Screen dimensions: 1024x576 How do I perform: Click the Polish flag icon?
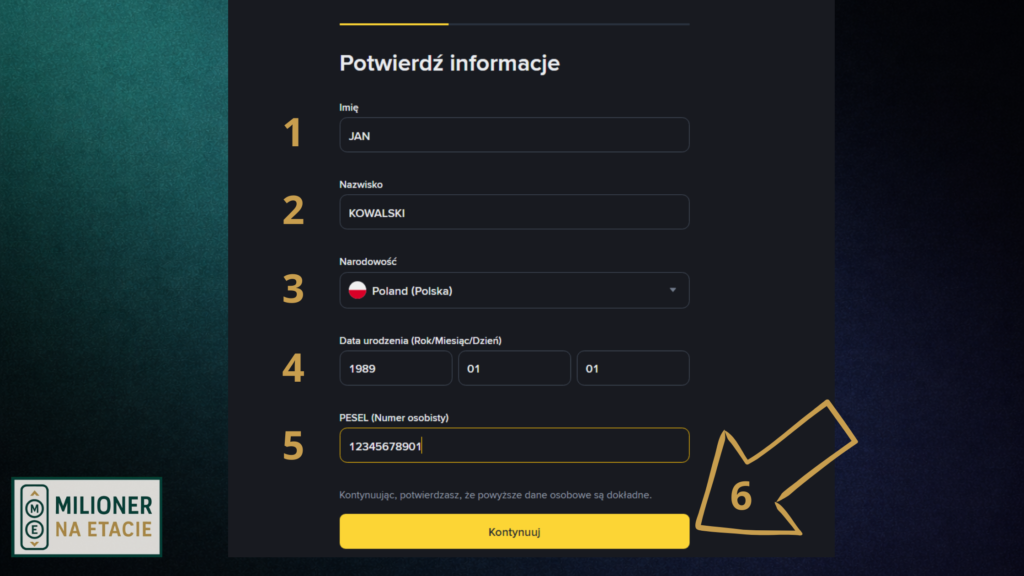pos(357,290)
